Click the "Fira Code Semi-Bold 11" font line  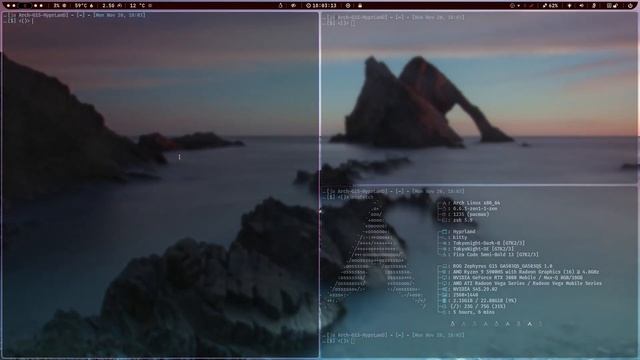point(496,254)
